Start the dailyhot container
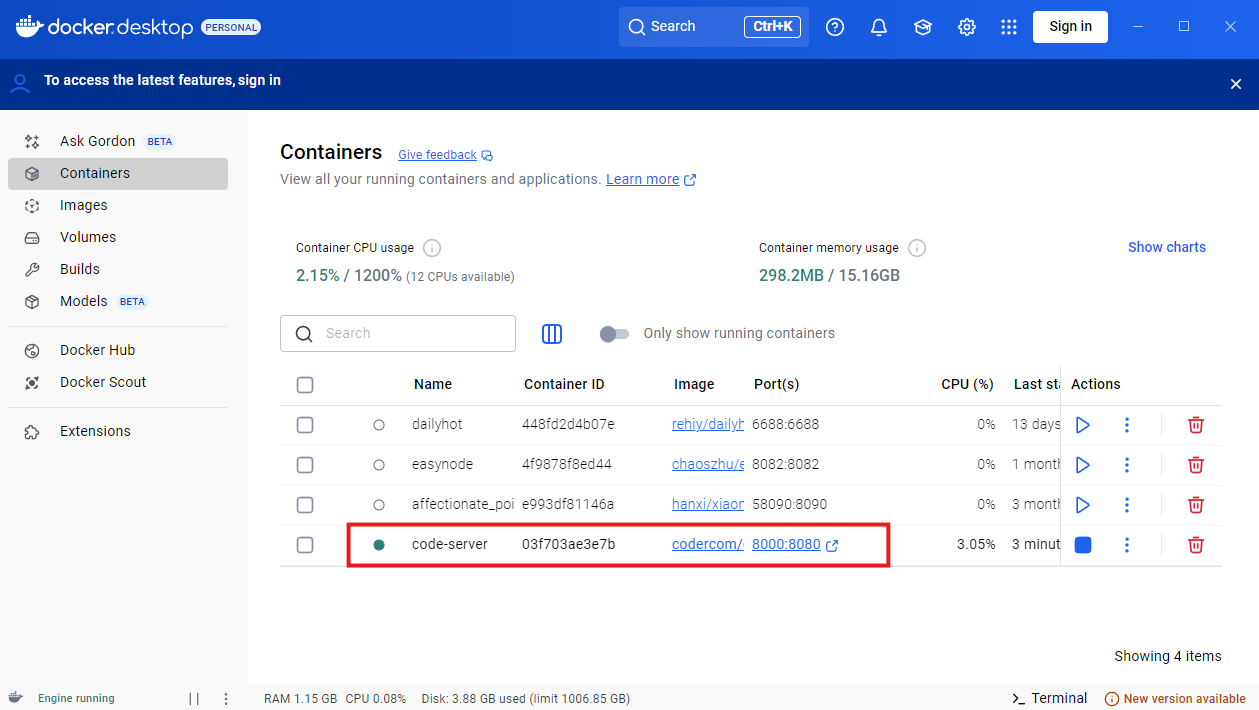 click(x=1082, y=425)
